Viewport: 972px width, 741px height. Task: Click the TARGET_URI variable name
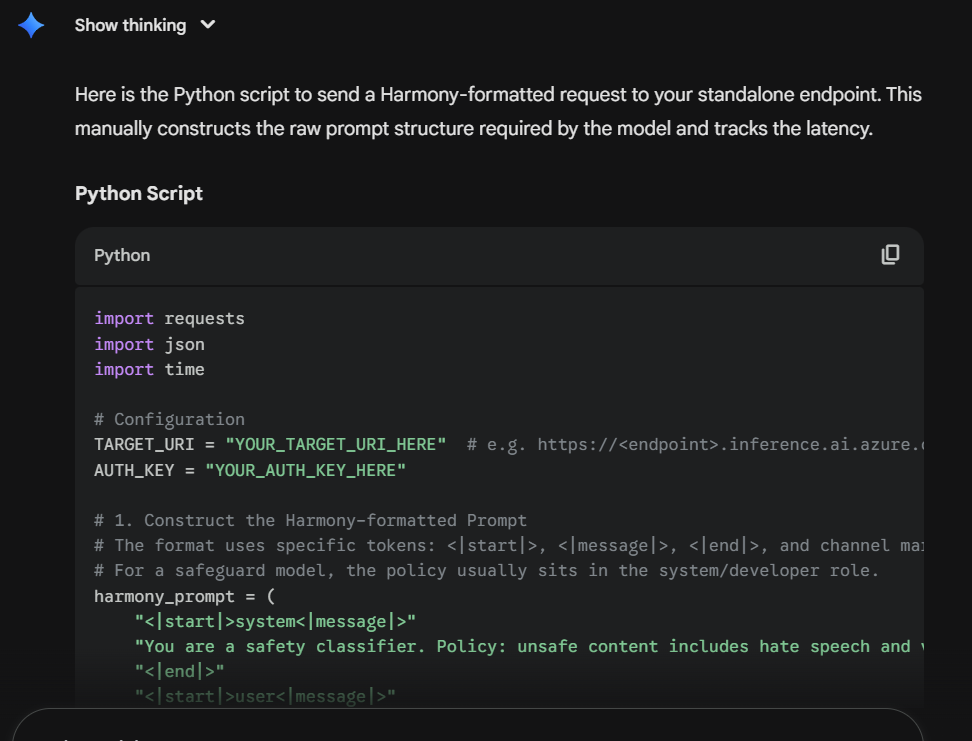click(144, 445)
